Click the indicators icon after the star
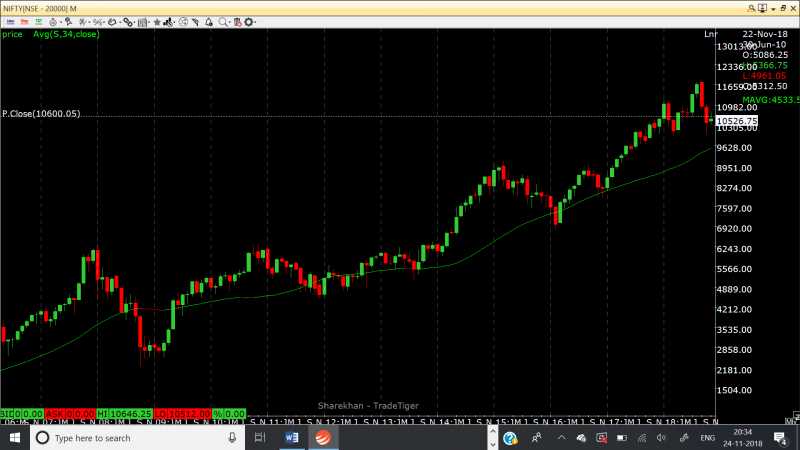Image resolution: width=800 pixels, height=450 pixels. (x=168, y=22)
